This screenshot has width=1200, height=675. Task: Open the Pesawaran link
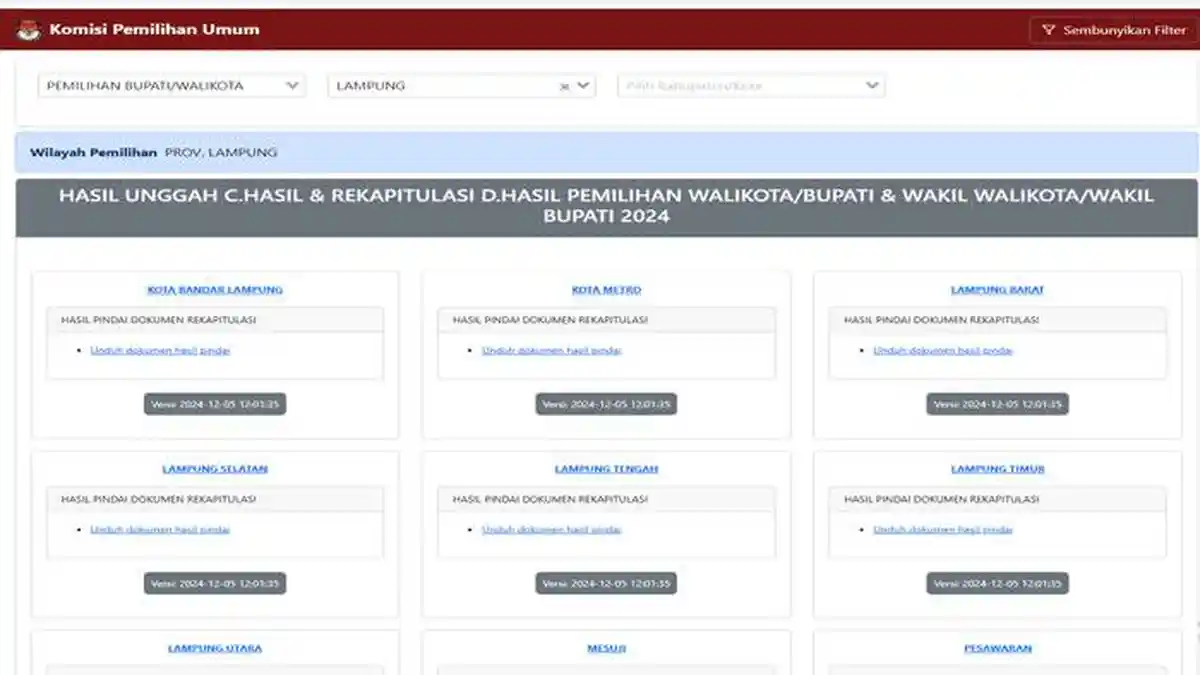(997, 648)
